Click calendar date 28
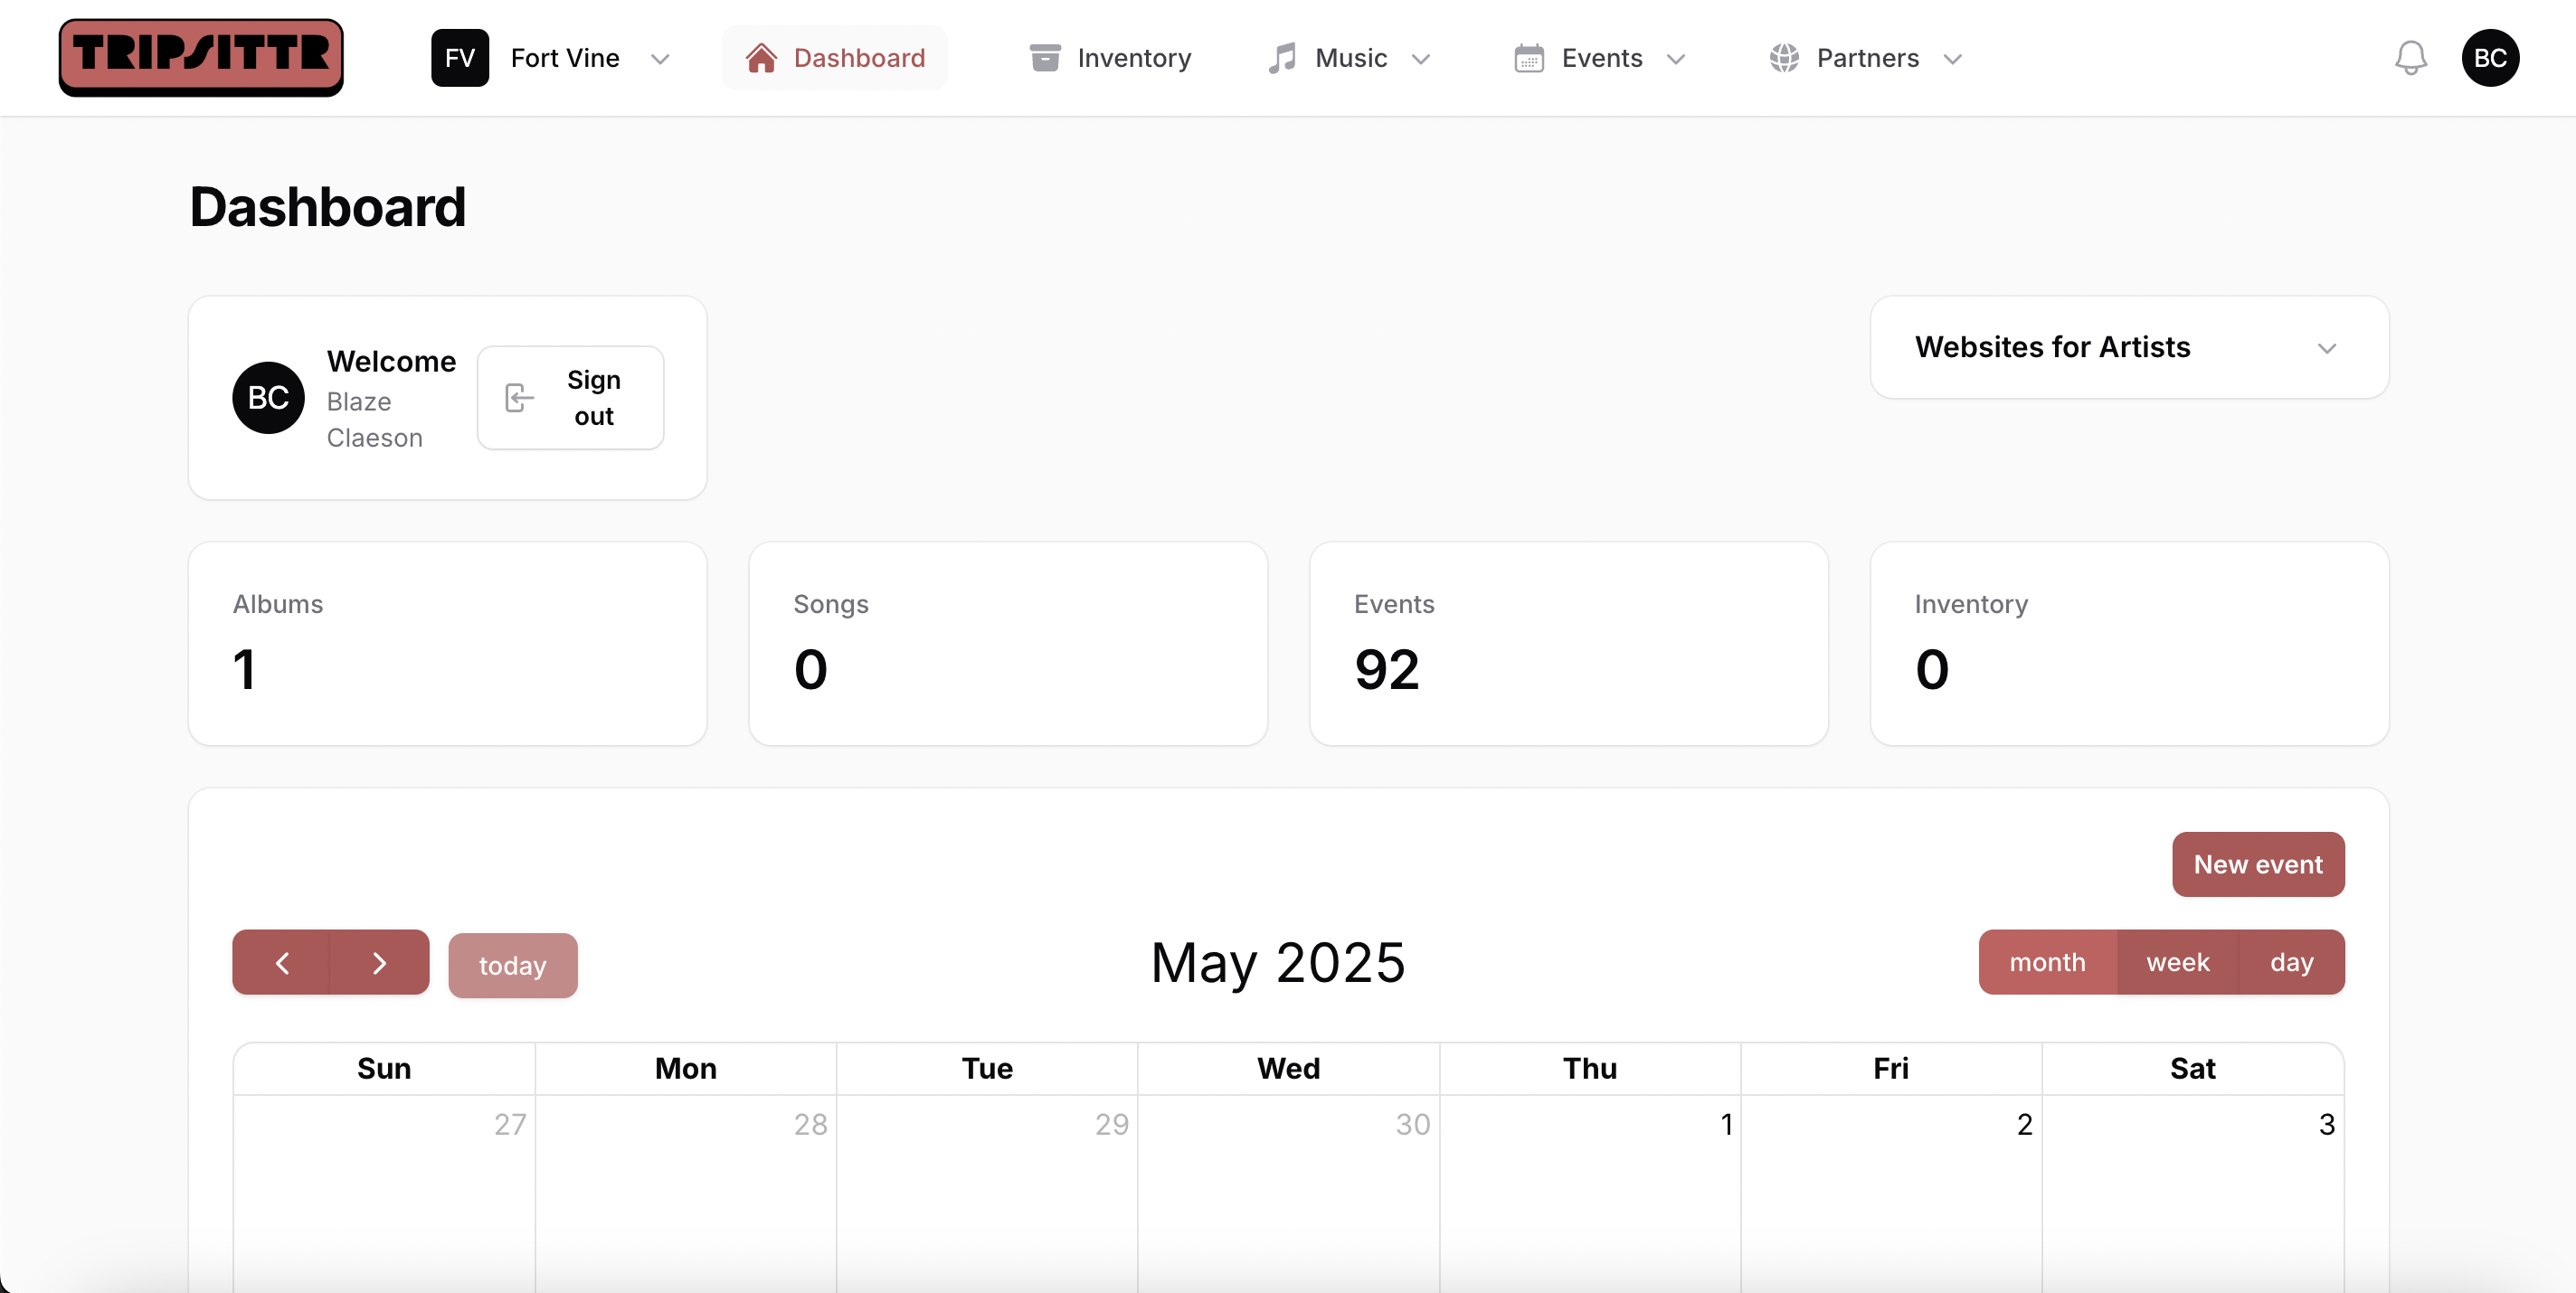Viewport: 2576px width, 1293px height. 811,1124
